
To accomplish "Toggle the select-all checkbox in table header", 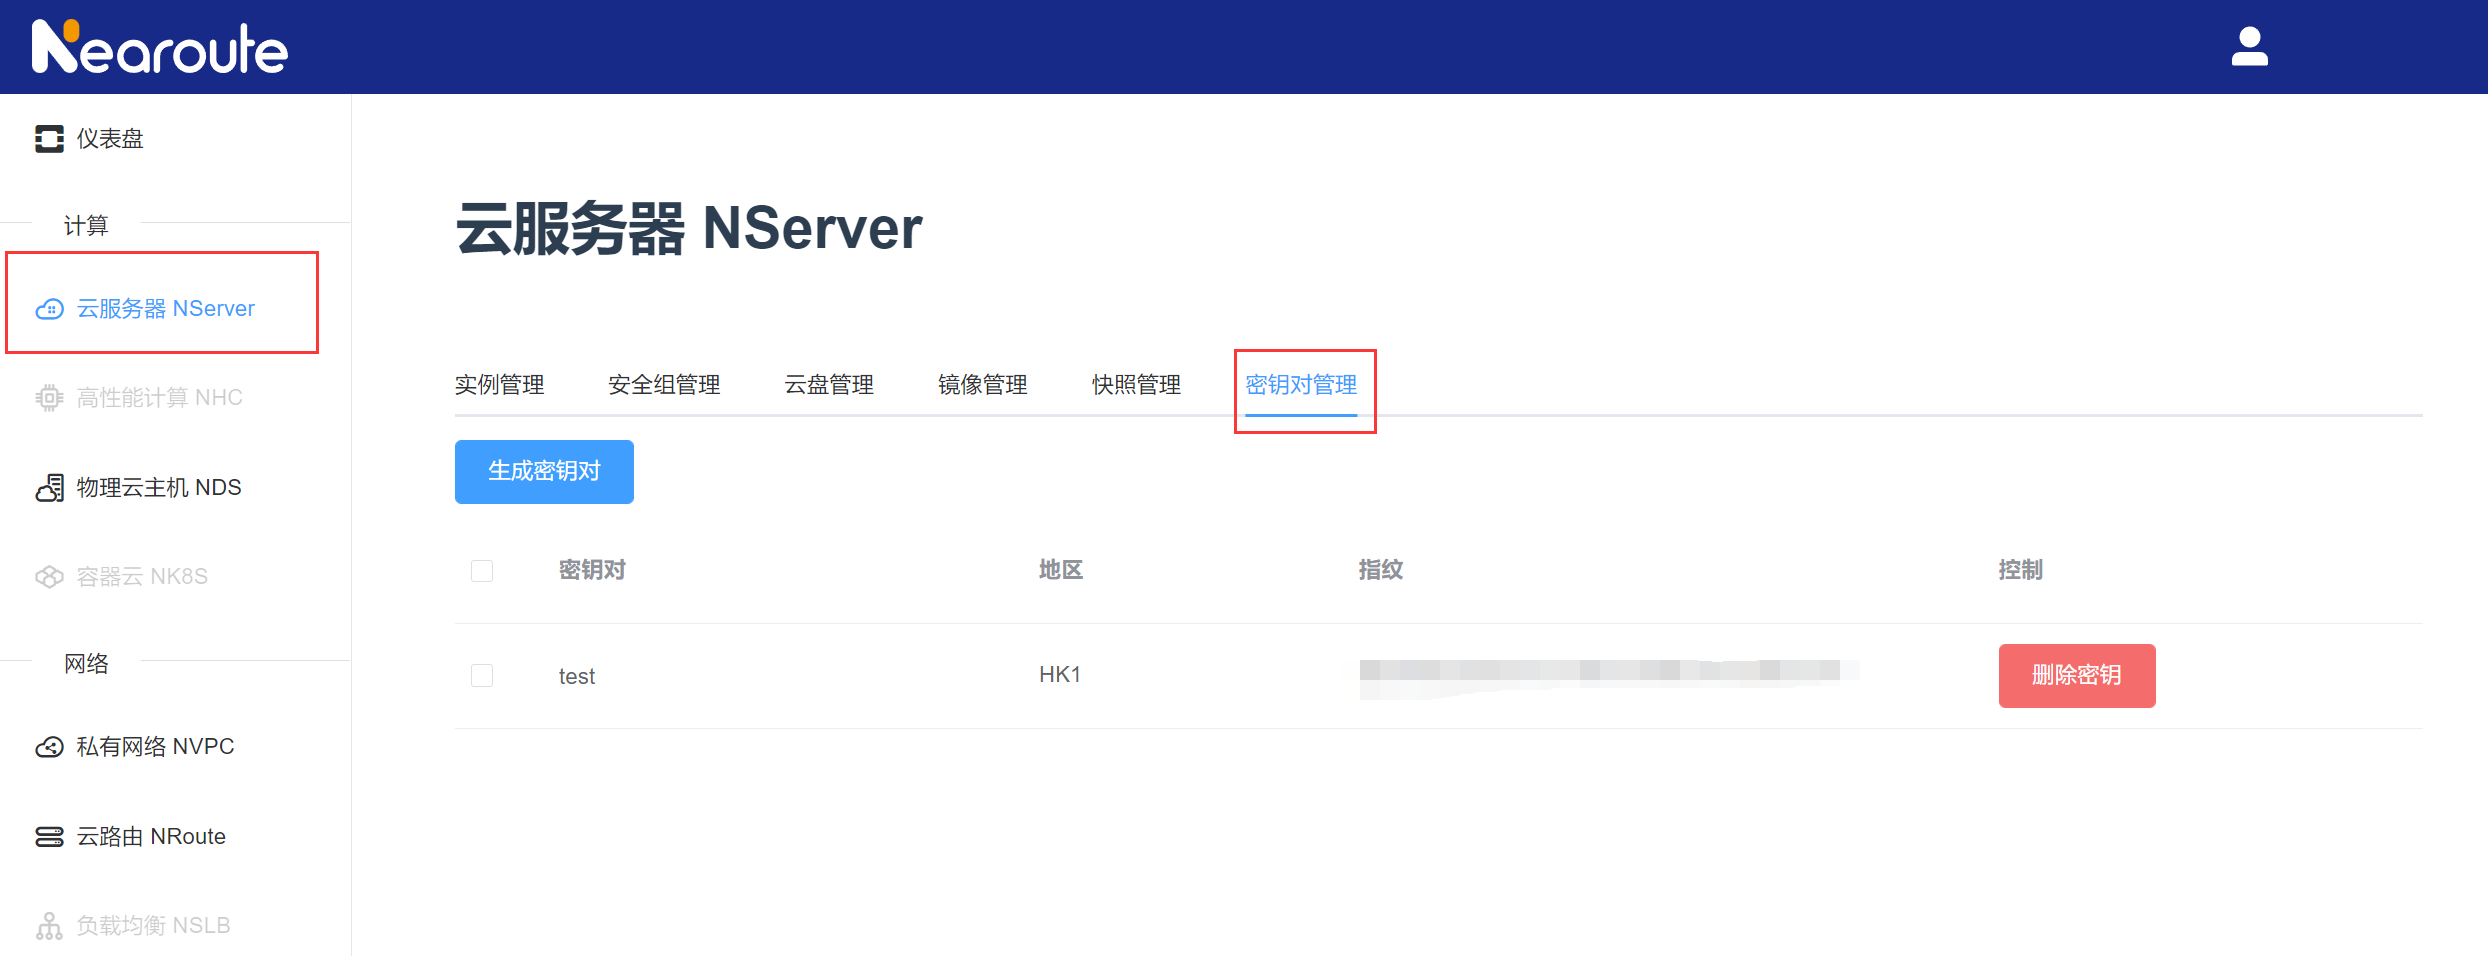I will click(482, 571).
